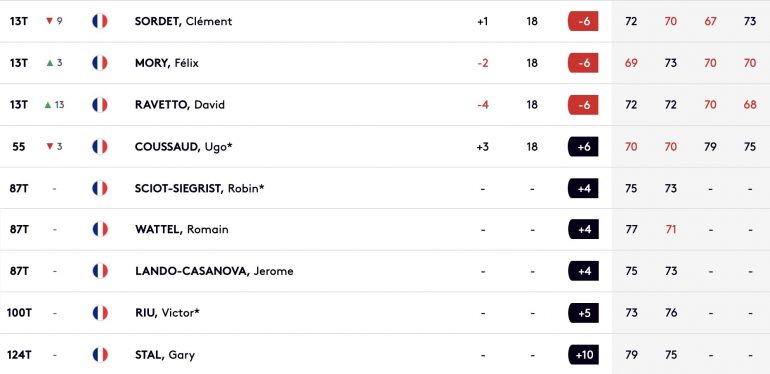Open player SORDET, Clément
Viewport: 770px width, 374px height.
point(183,21)
